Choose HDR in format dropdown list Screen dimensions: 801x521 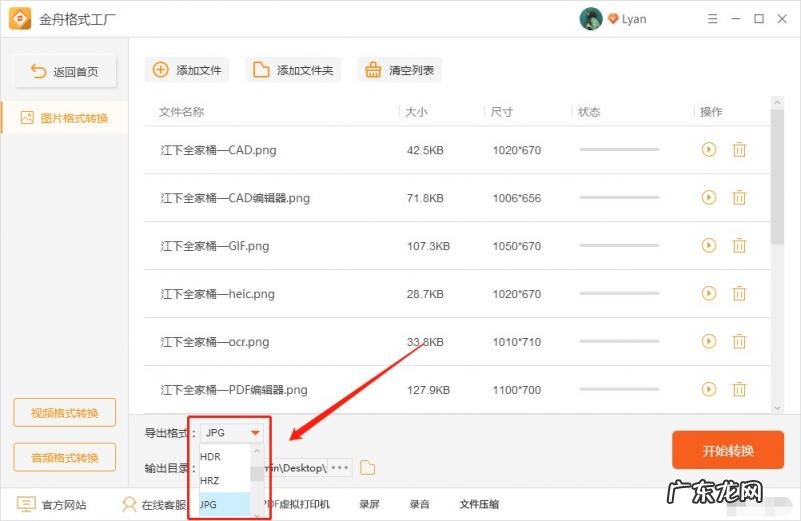click(x=225, y=457)
